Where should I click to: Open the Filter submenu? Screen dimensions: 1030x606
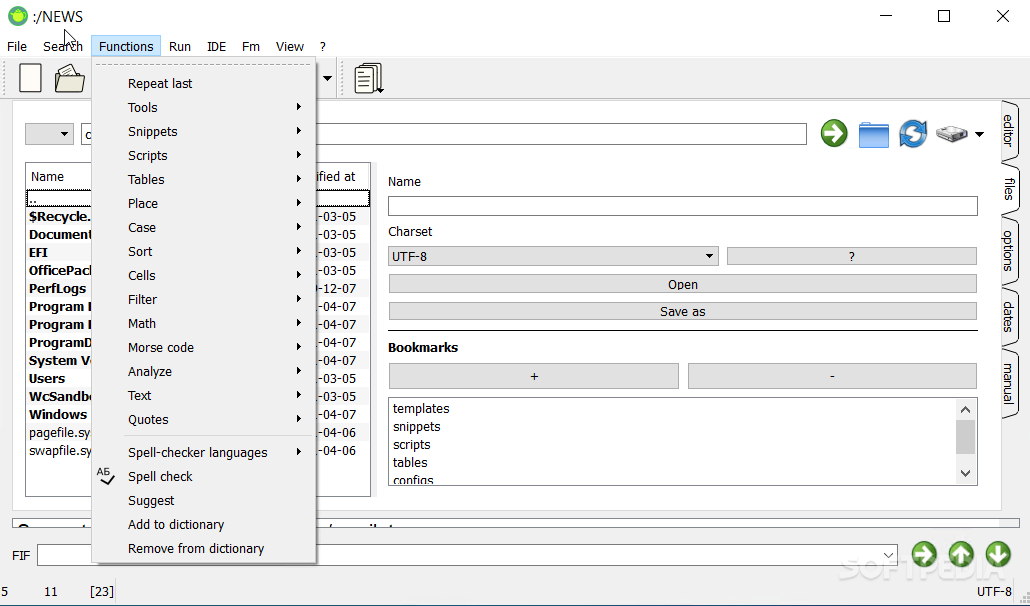(x=204, y=299)
